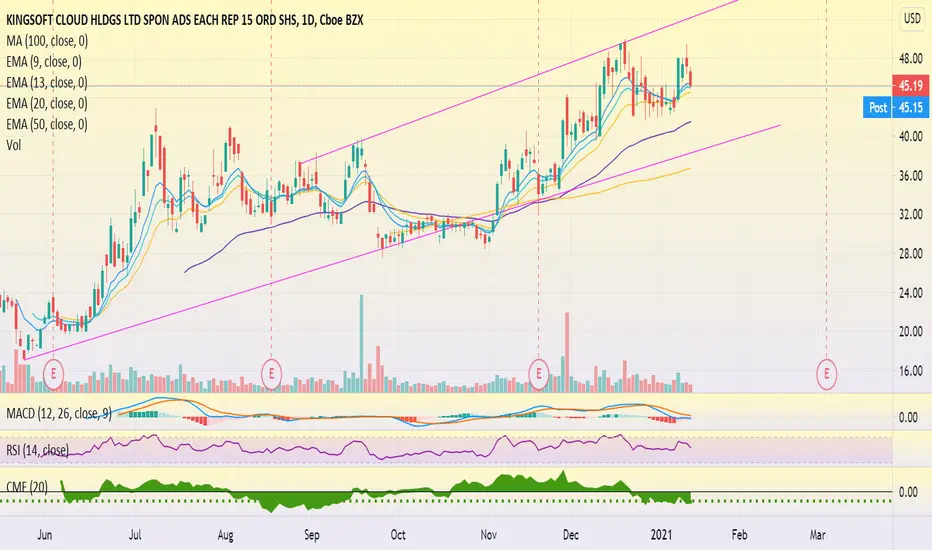
Task: Click the 2021 label on time axis
Action: pyautogui.click(x=661, y=535)
